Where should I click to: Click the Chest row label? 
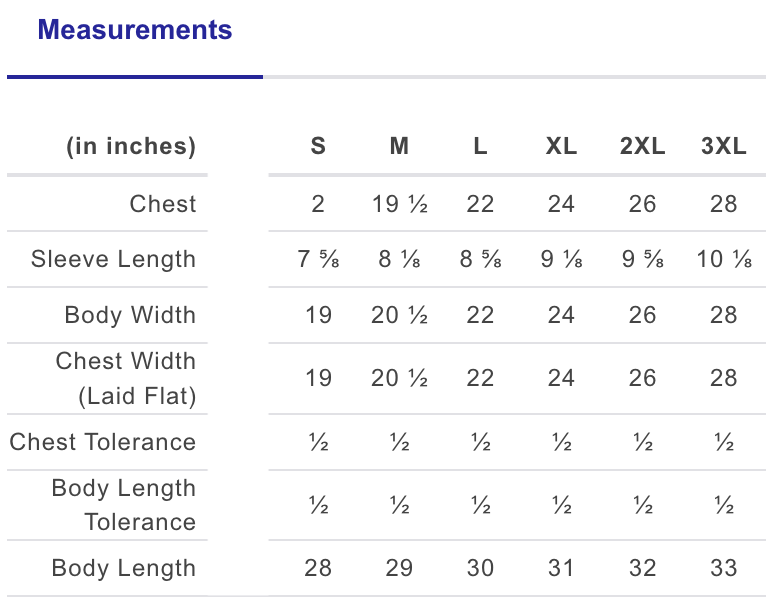[163, 204]
